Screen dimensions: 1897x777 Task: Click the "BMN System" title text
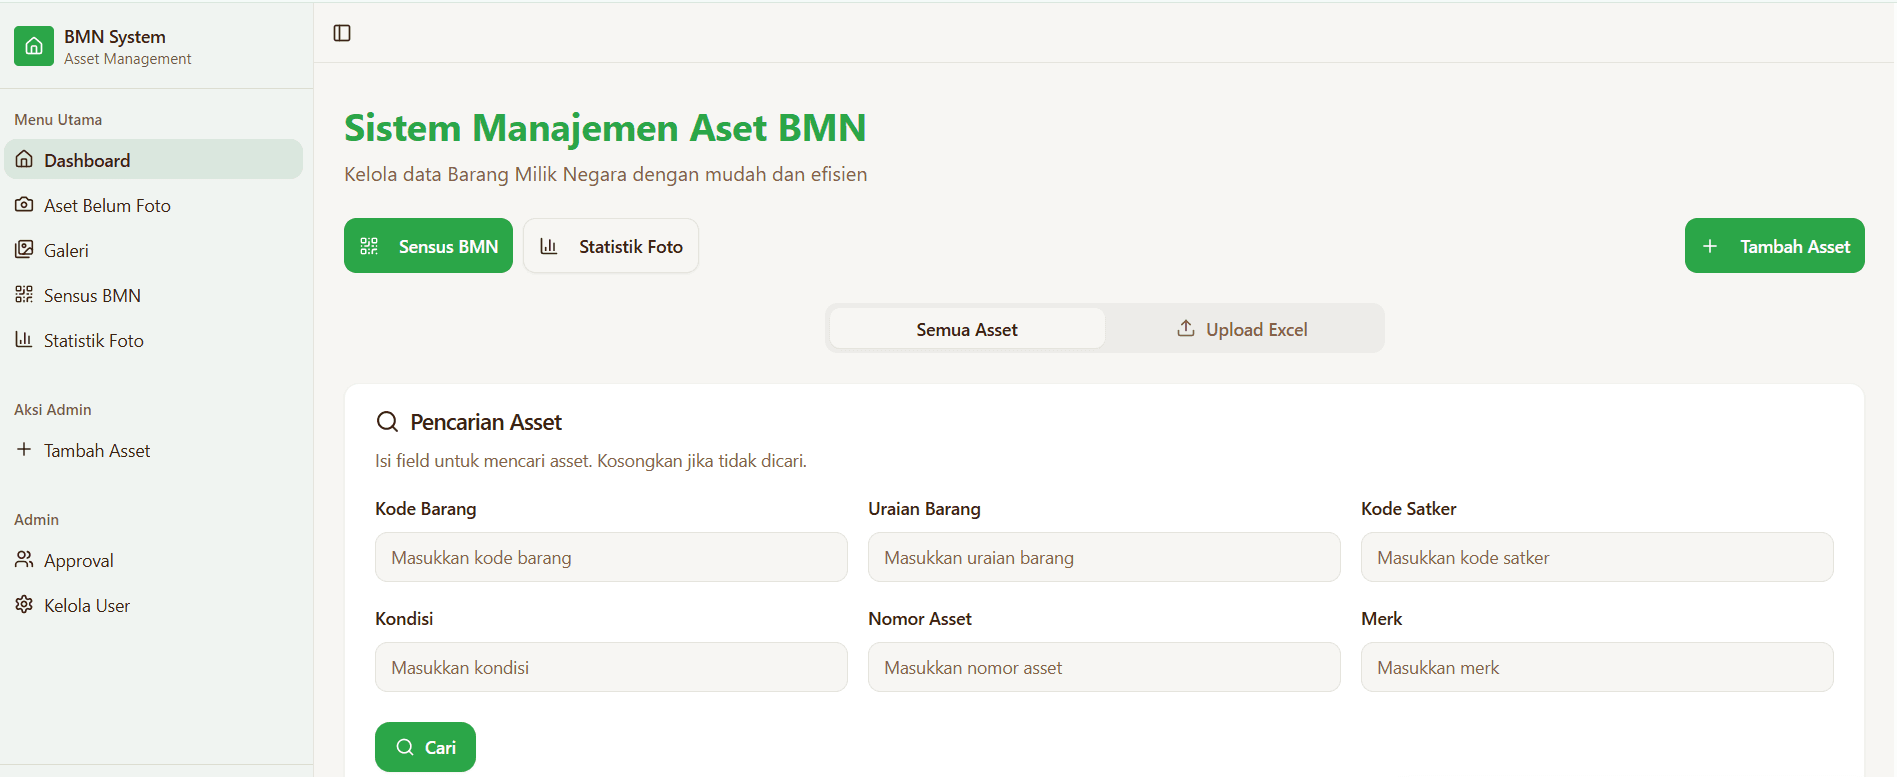click(115, 36)
